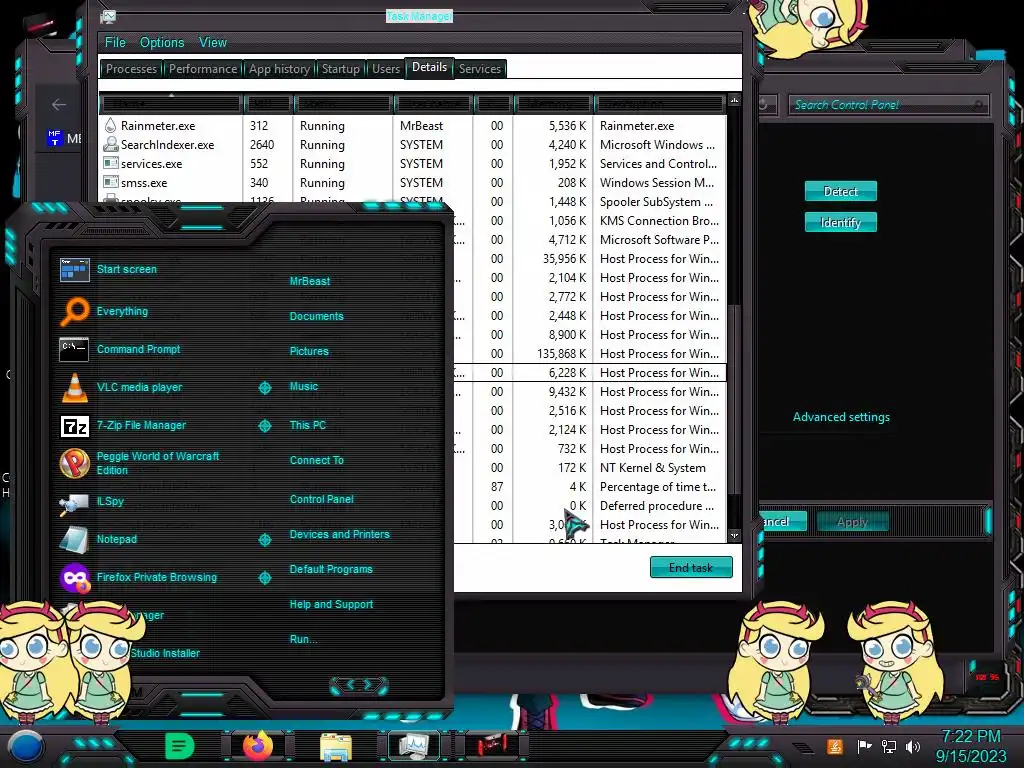Viewport: 1024px width, 768px height.
Task: Open Advanced settings link
Action: [841, 417]
